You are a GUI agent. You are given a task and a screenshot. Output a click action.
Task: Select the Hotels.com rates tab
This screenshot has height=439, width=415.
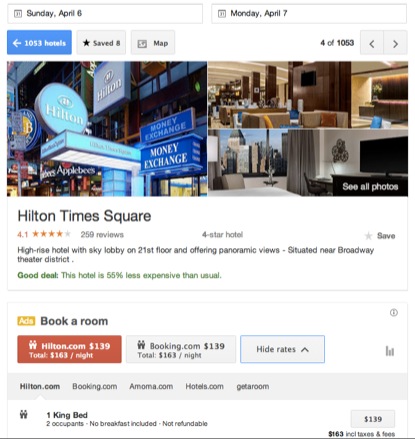[x=204, y=386]
